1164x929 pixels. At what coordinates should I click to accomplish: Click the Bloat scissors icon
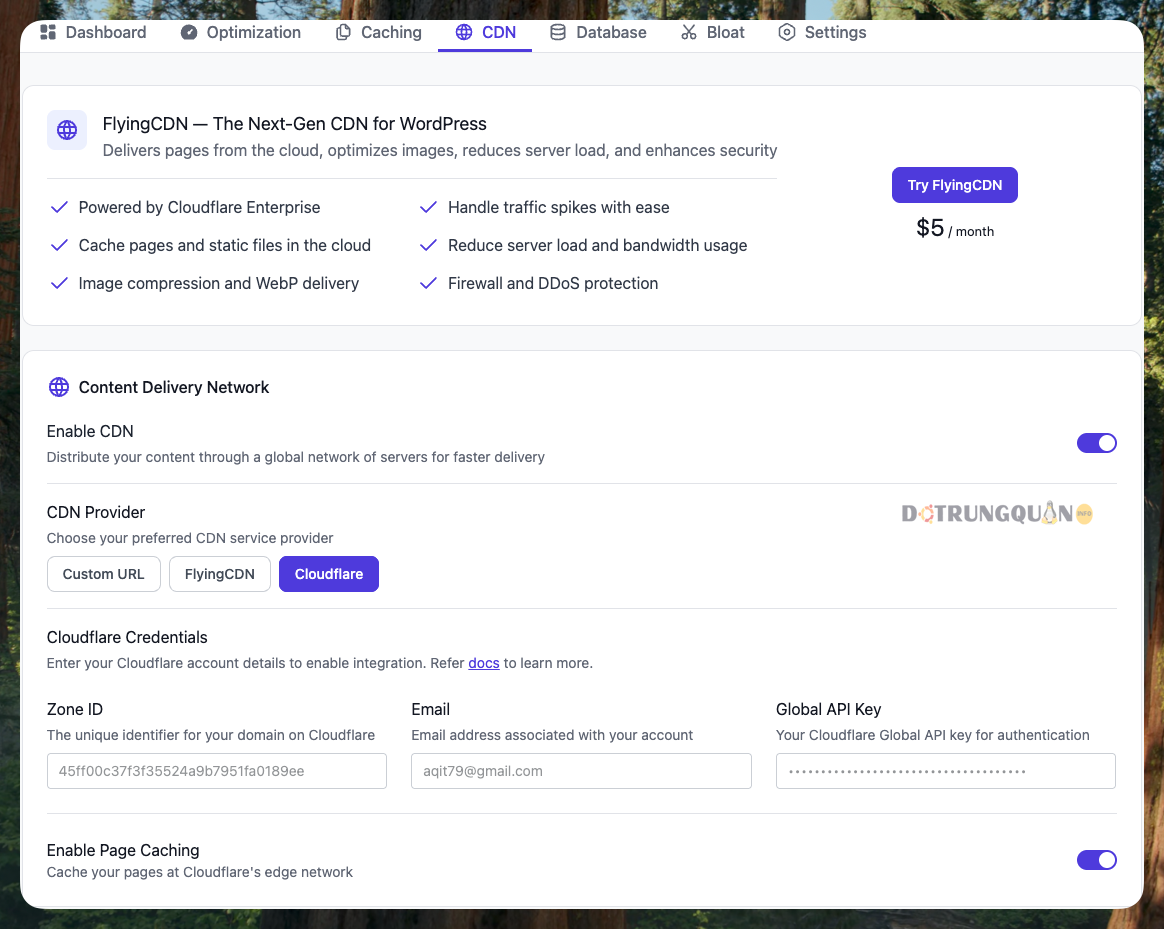point(689,32)
